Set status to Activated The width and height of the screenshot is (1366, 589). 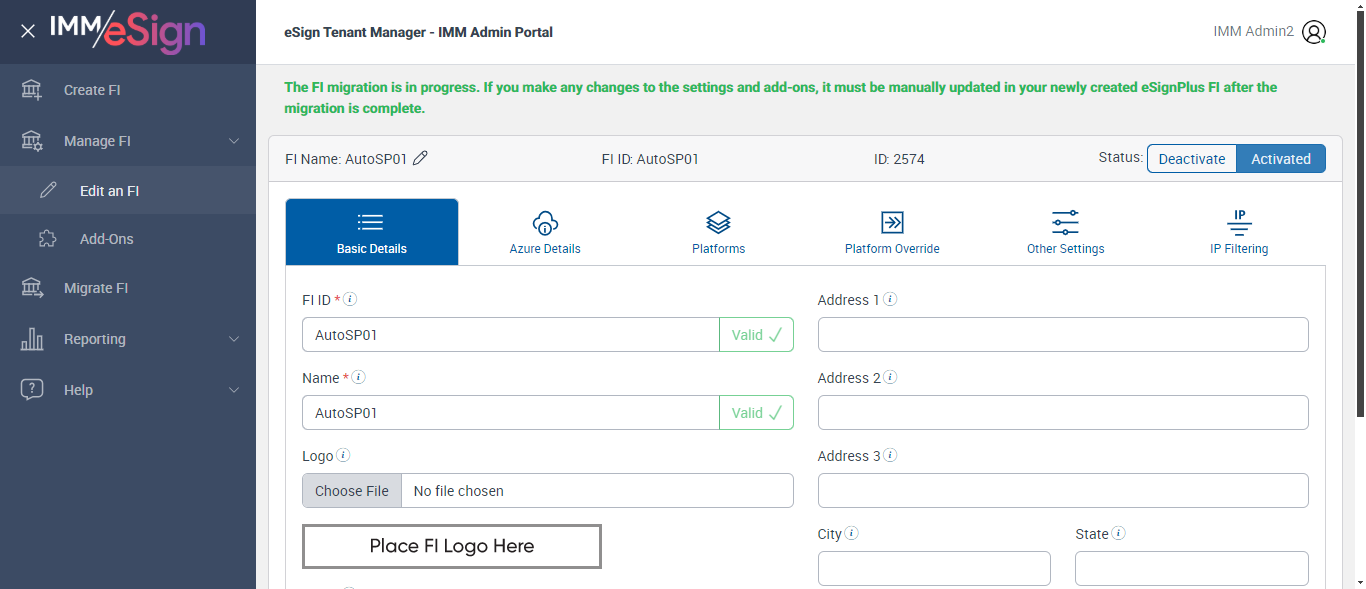click(1281, 159)
